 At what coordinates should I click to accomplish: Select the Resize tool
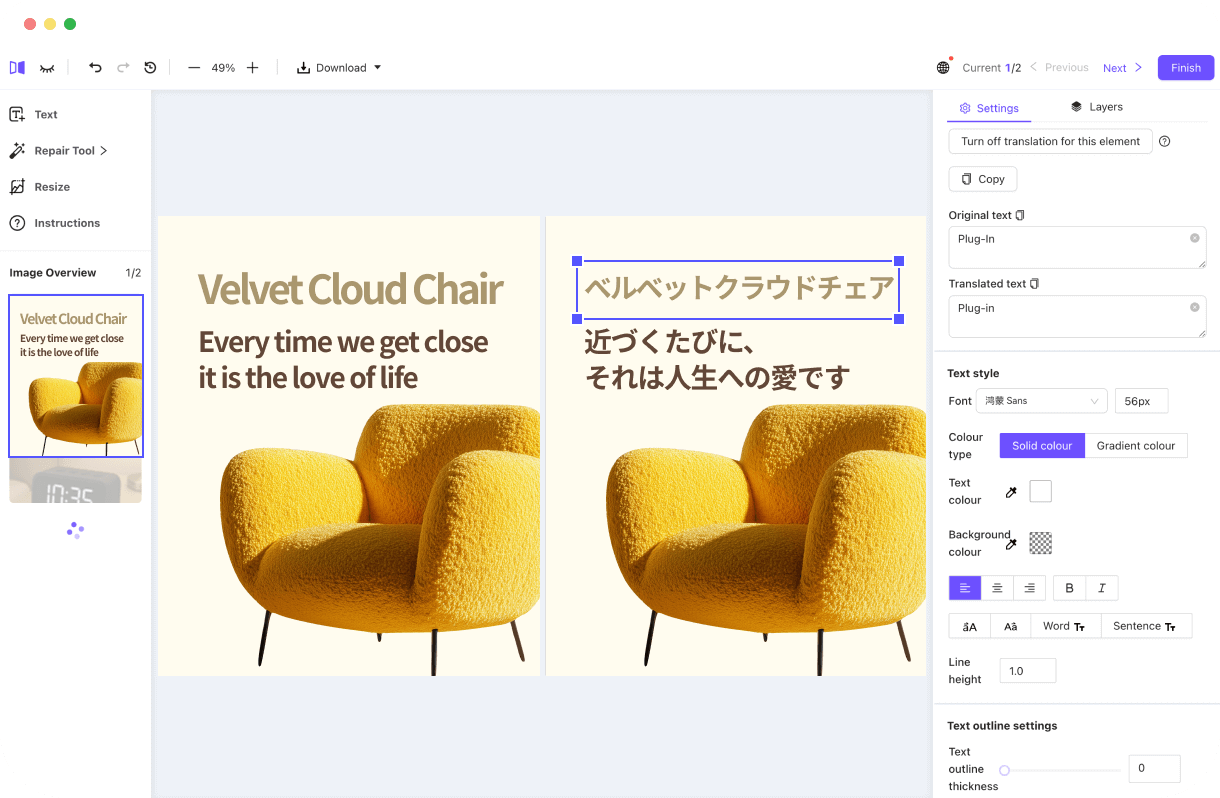pyautogui.click(x=39, y=187)
